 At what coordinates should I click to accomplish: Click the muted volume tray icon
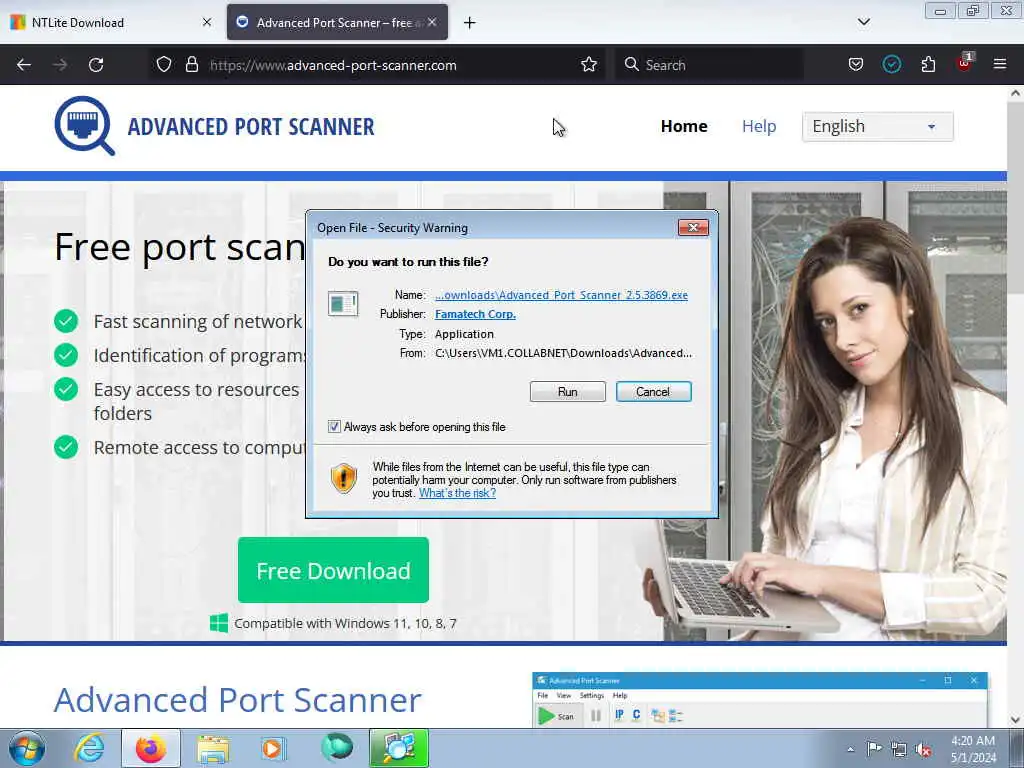pos(923,750)
